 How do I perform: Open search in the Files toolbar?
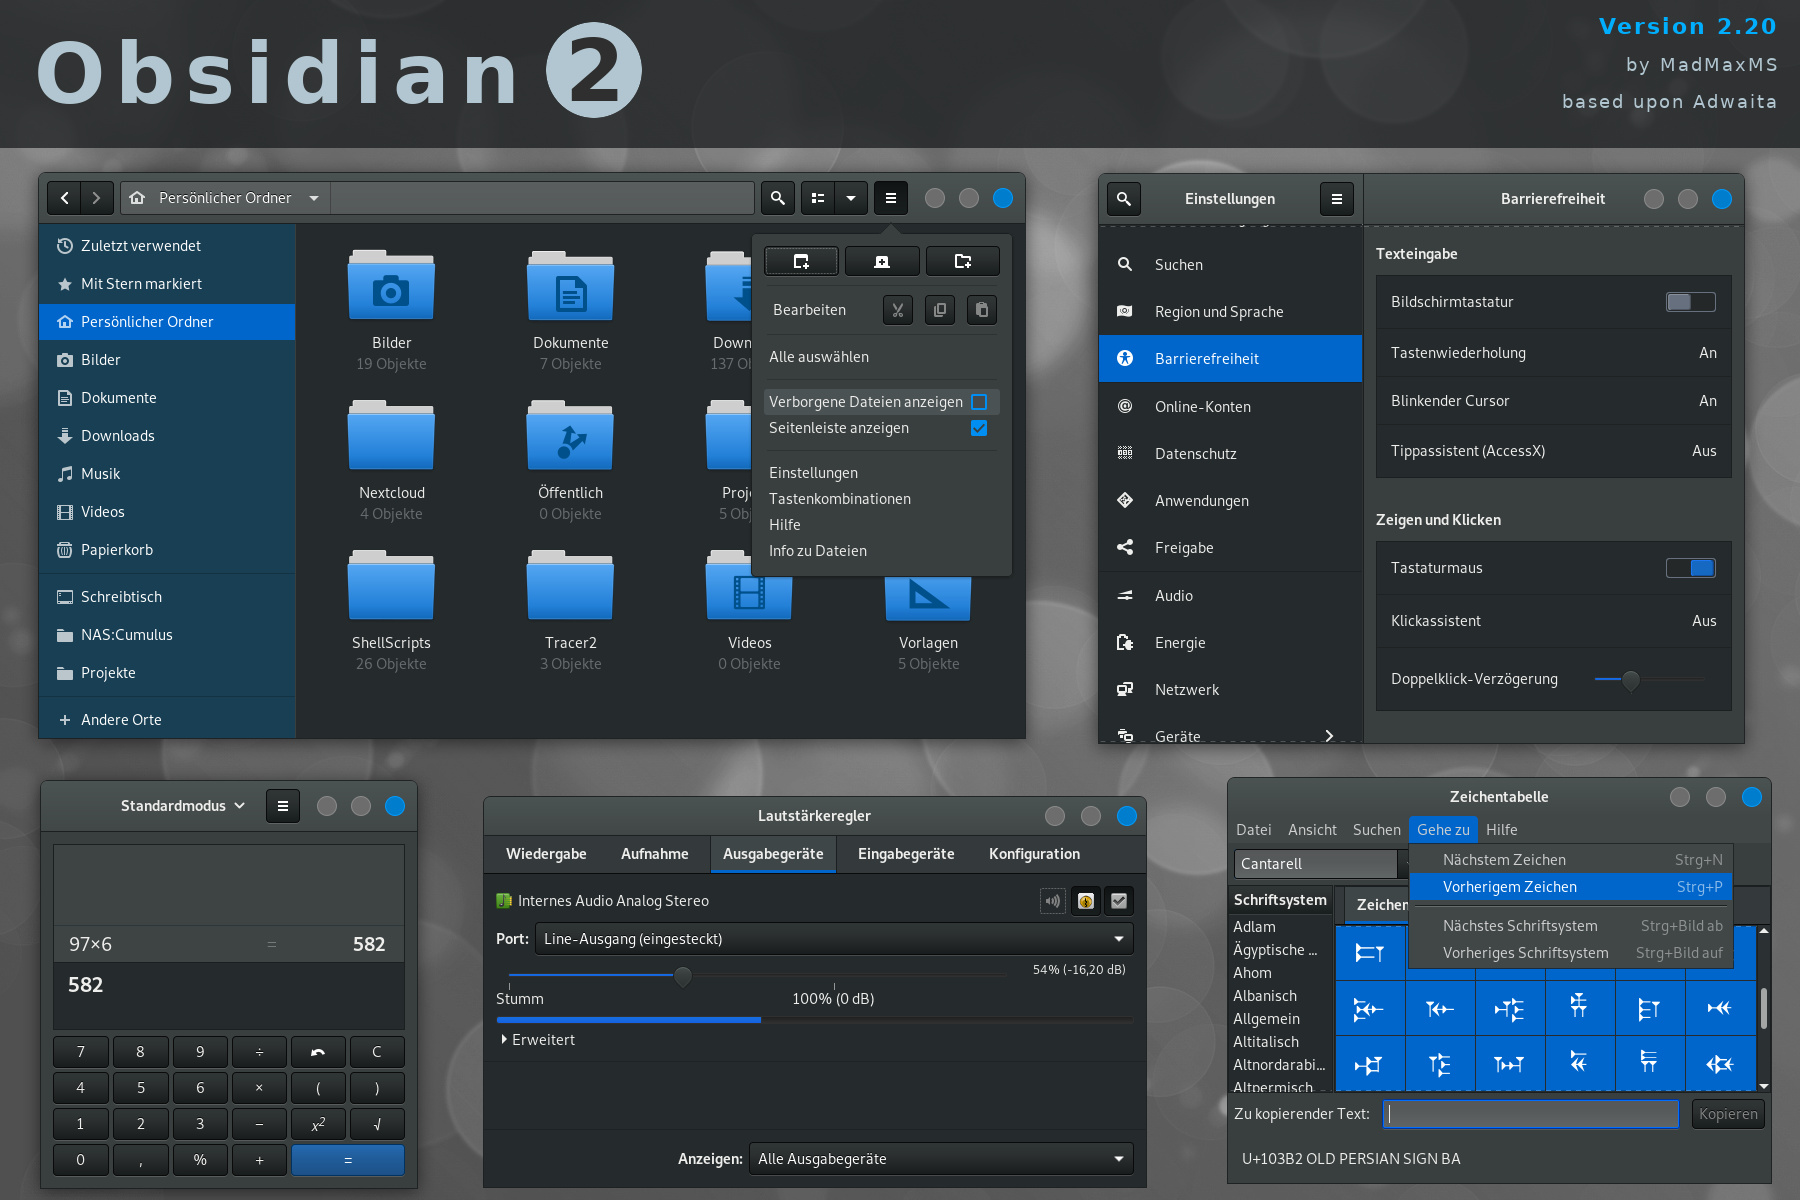click(x=777, y=198)
